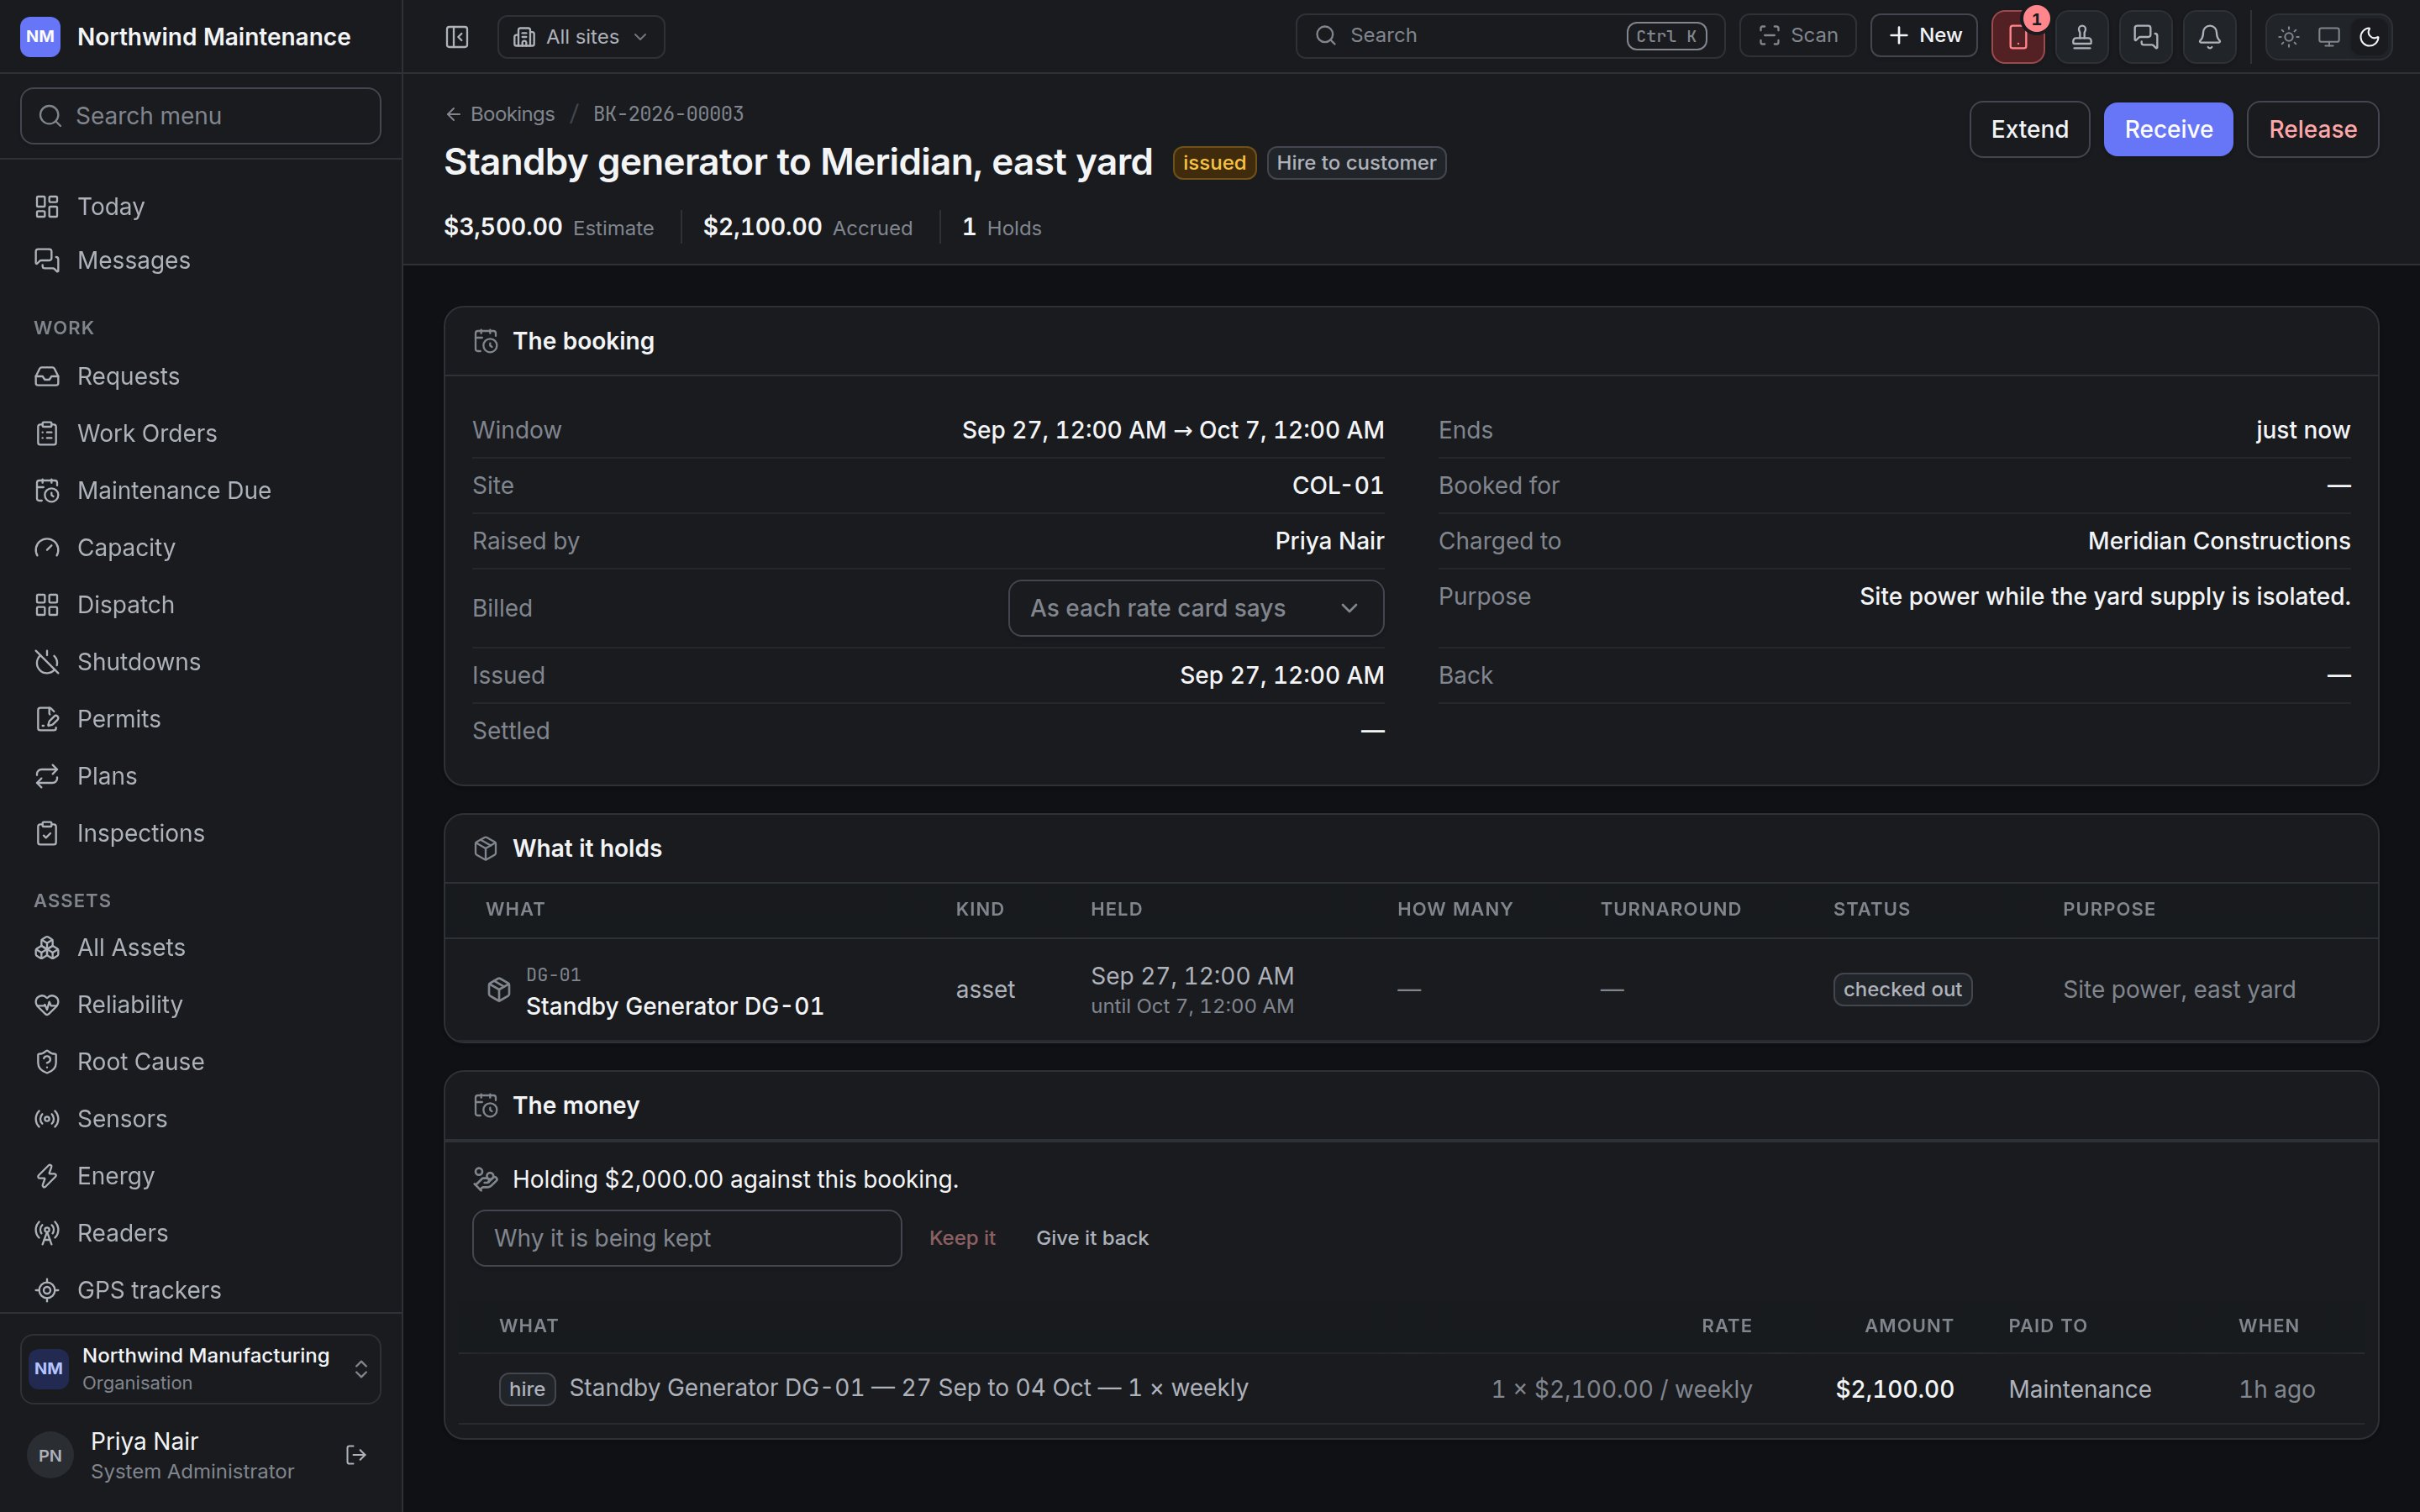The image size is (2420, 1512).
Task: Go back to Bookings breadcrumb
Action: tap(500, 114)
